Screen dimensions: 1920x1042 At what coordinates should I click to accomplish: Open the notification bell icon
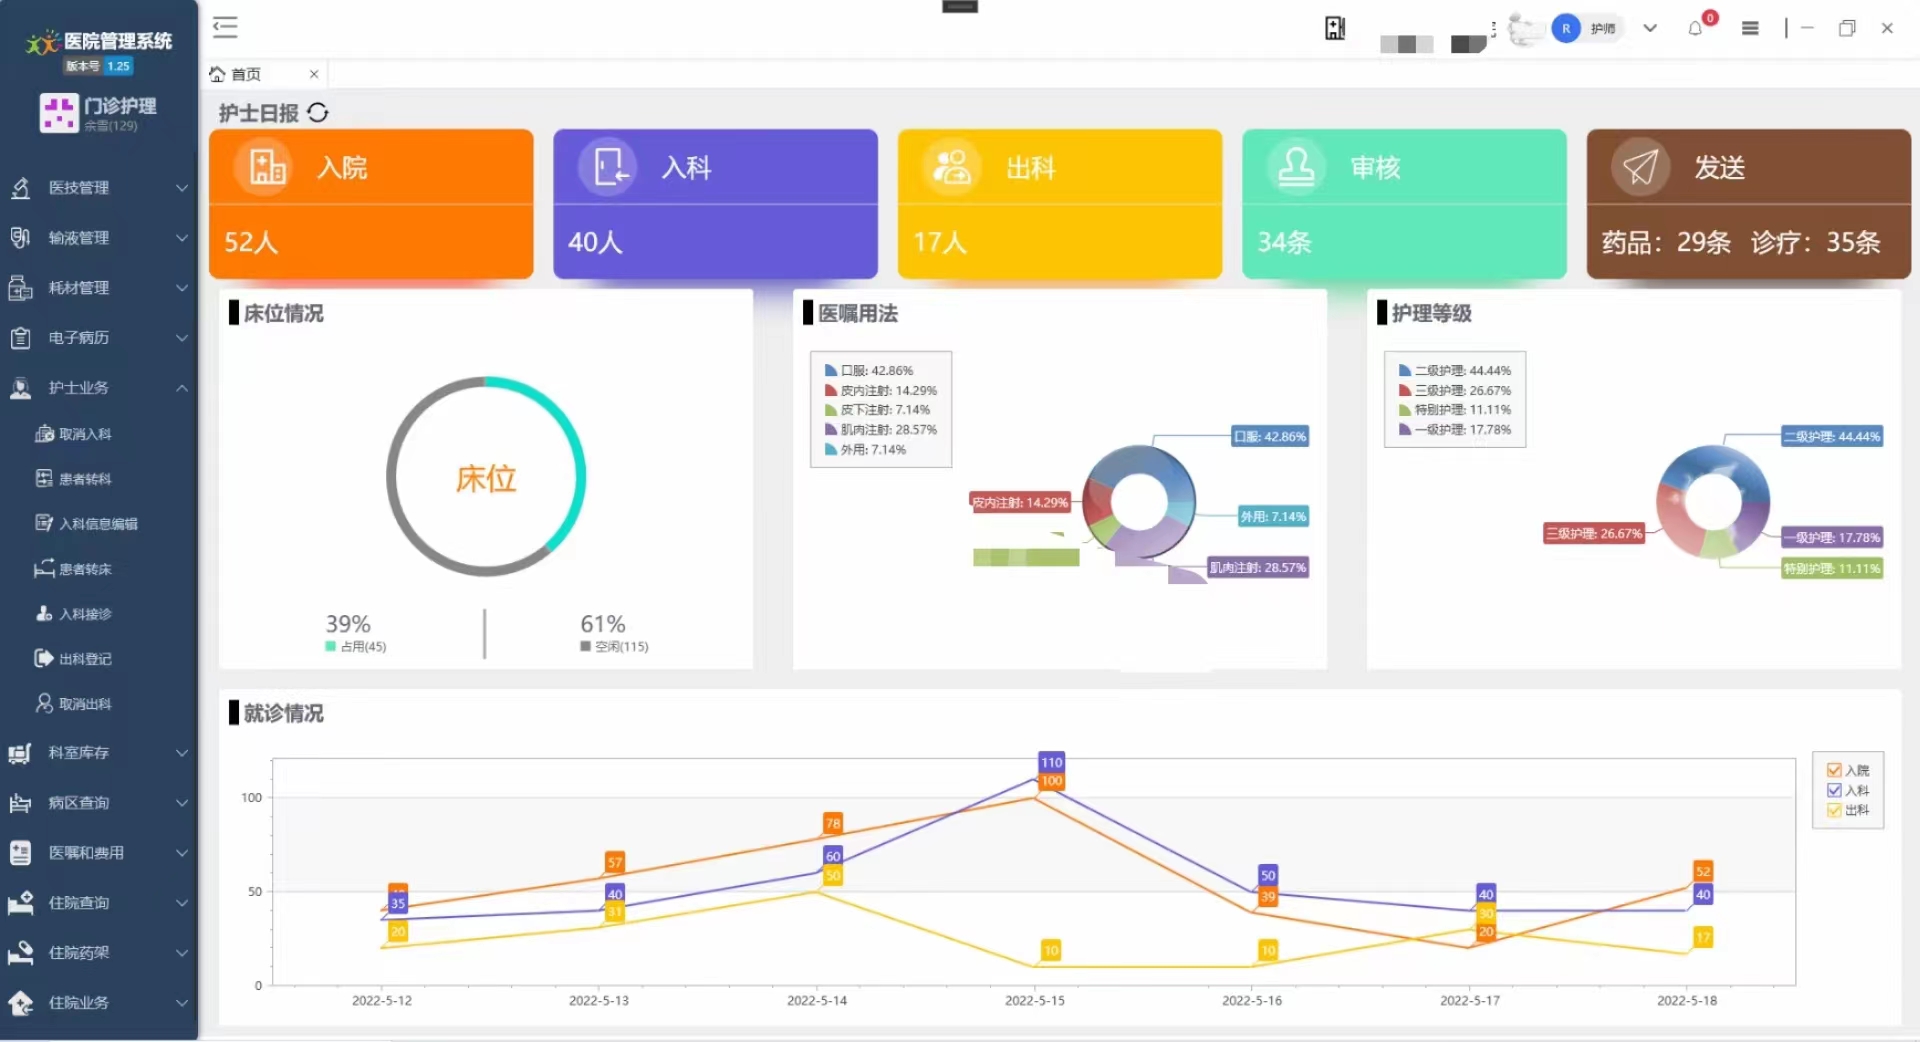tap(1695, 28)
